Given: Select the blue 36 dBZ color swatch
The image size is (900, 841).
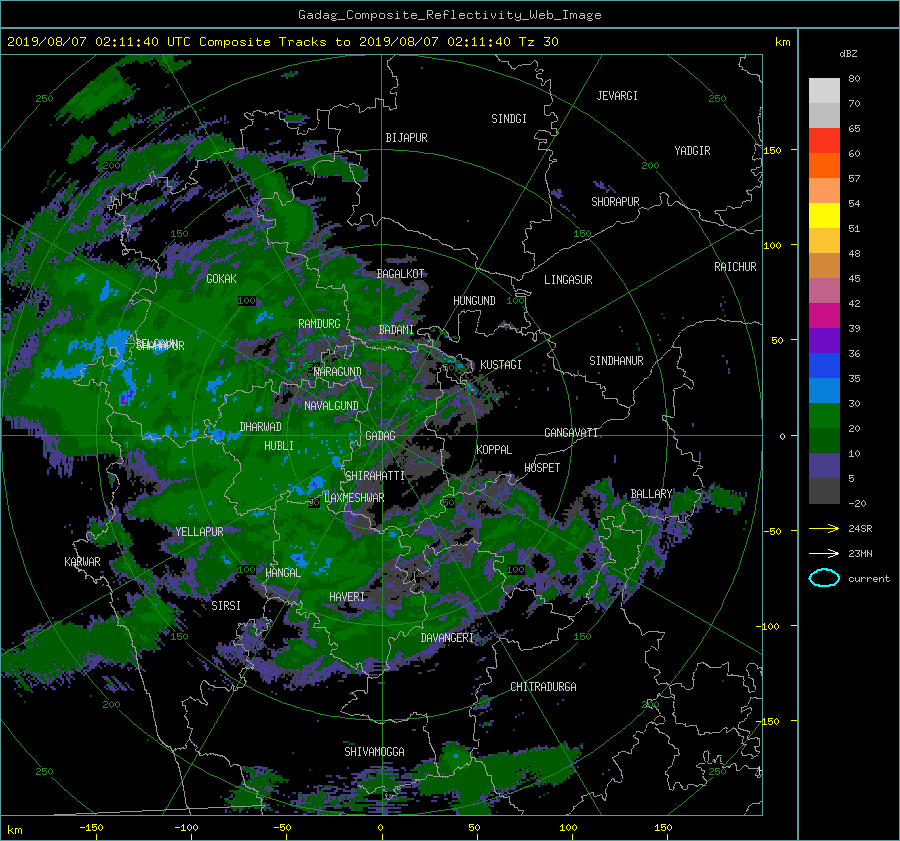Looking at the screenshot, I should click(x=824, y=366).
